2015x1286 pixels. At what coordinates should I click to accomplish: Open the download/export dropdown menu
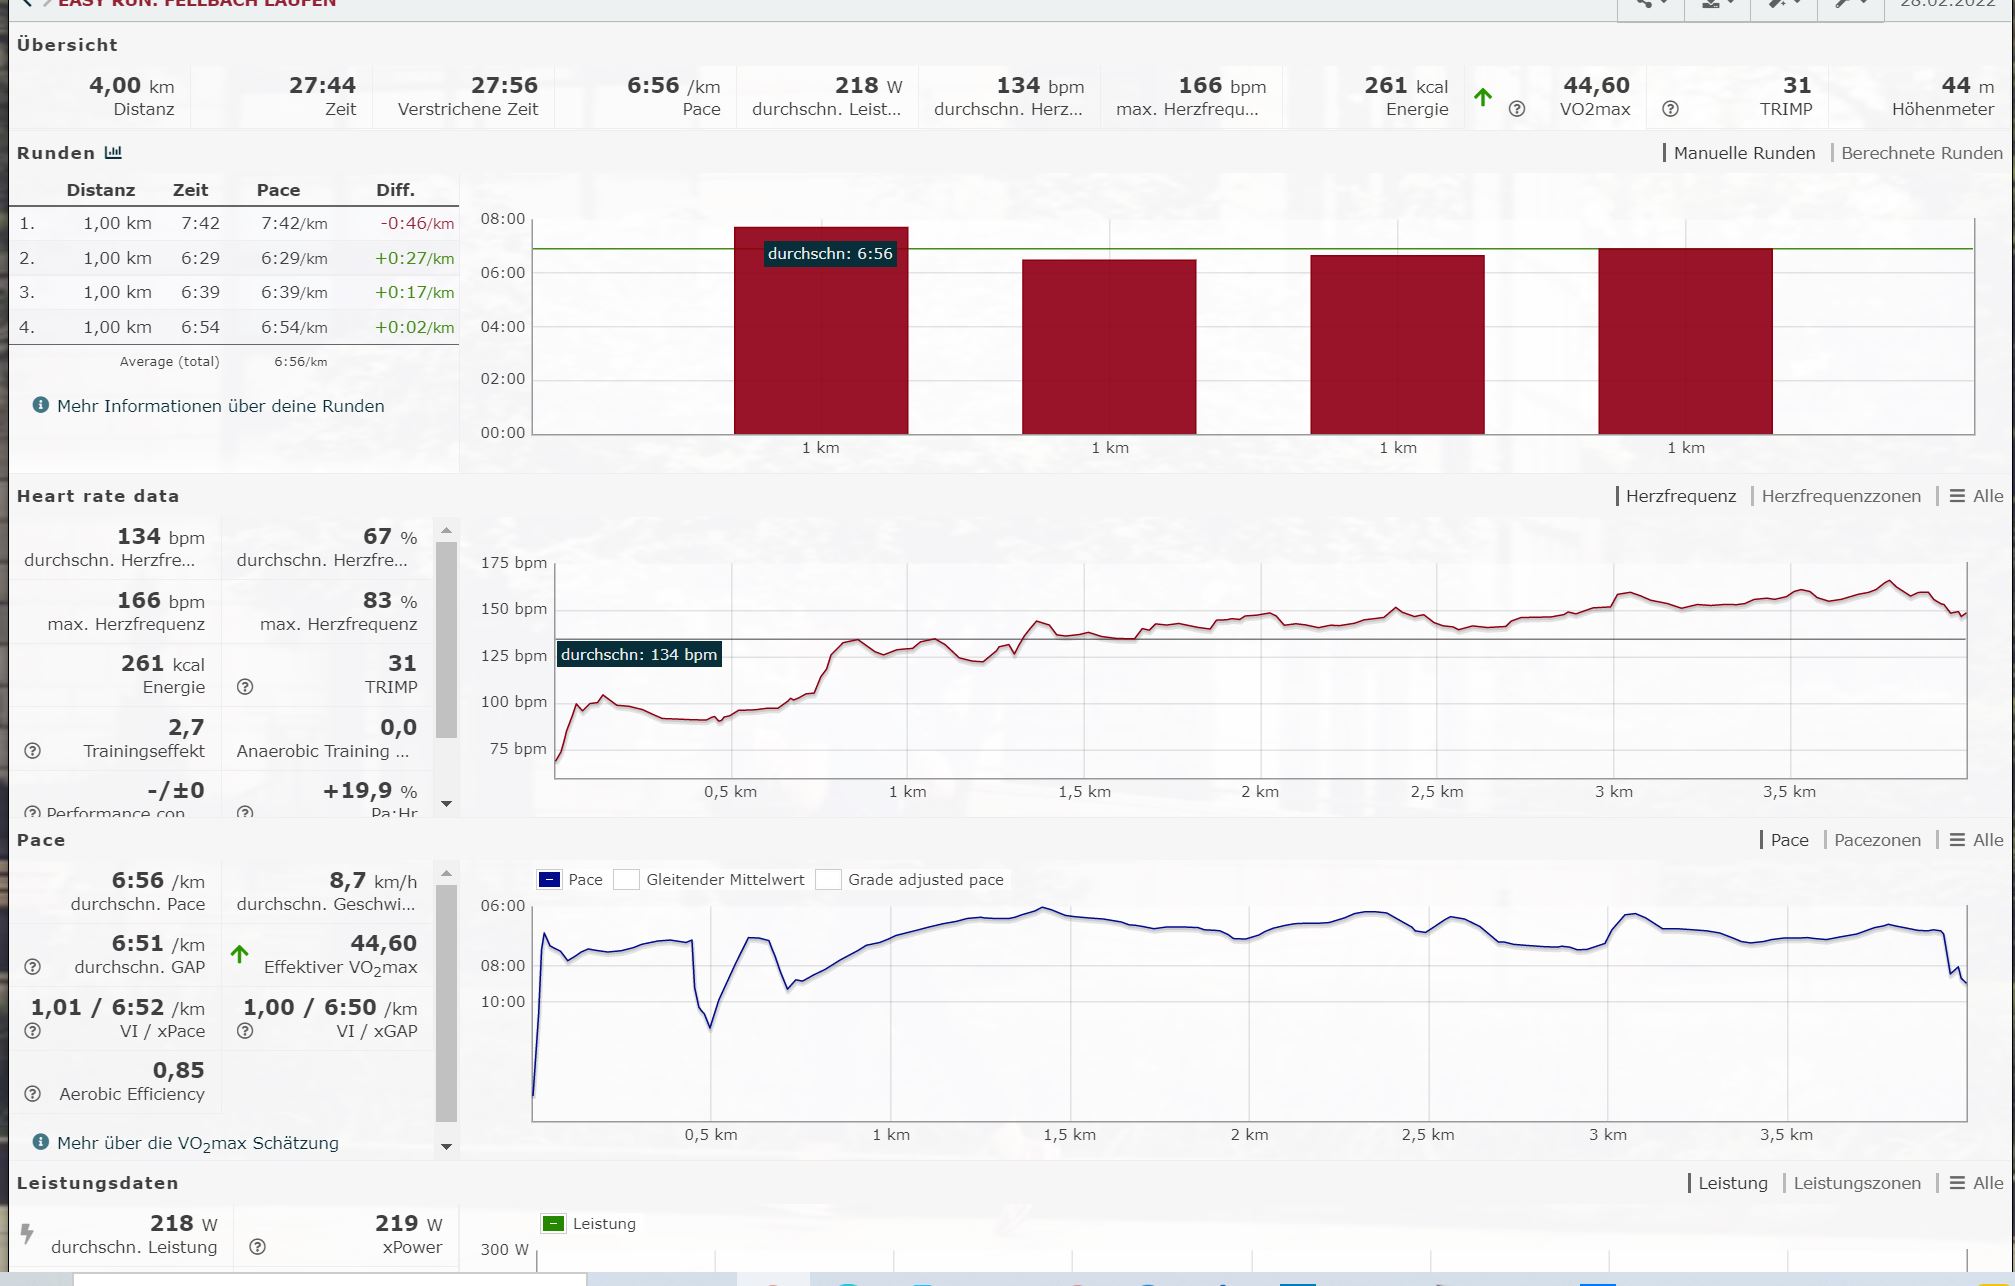coord(1716,4)
